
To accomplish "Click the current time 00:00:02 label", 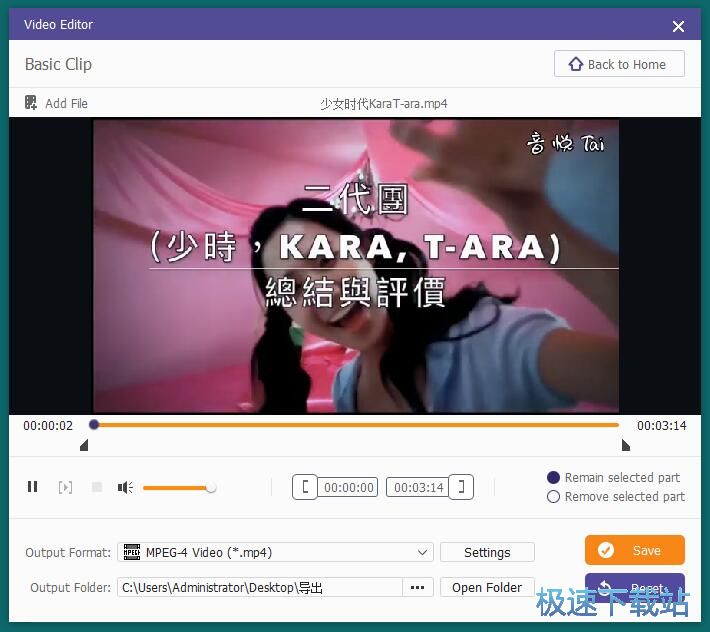I will 48,426.
